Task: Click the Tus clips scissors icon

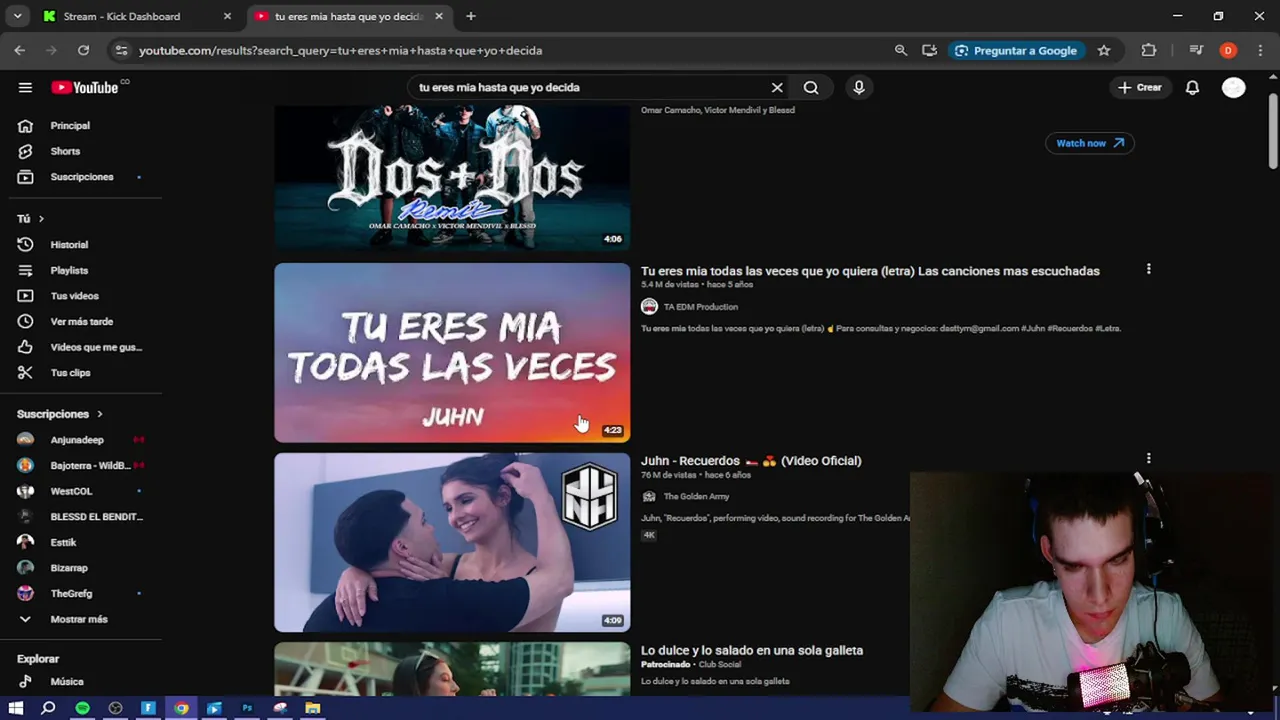Action: [25, 372]
